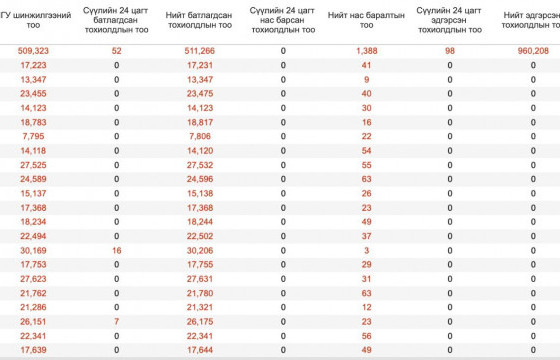
Task: Select the test count 7,795
Action: 33,136
